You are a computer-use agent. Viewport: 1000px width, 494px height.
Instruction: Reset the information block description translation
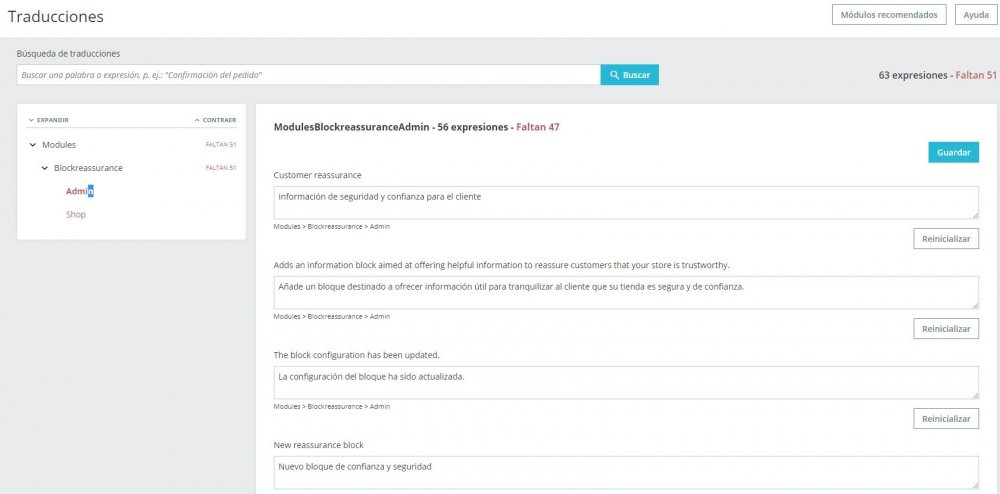point(946,328)
